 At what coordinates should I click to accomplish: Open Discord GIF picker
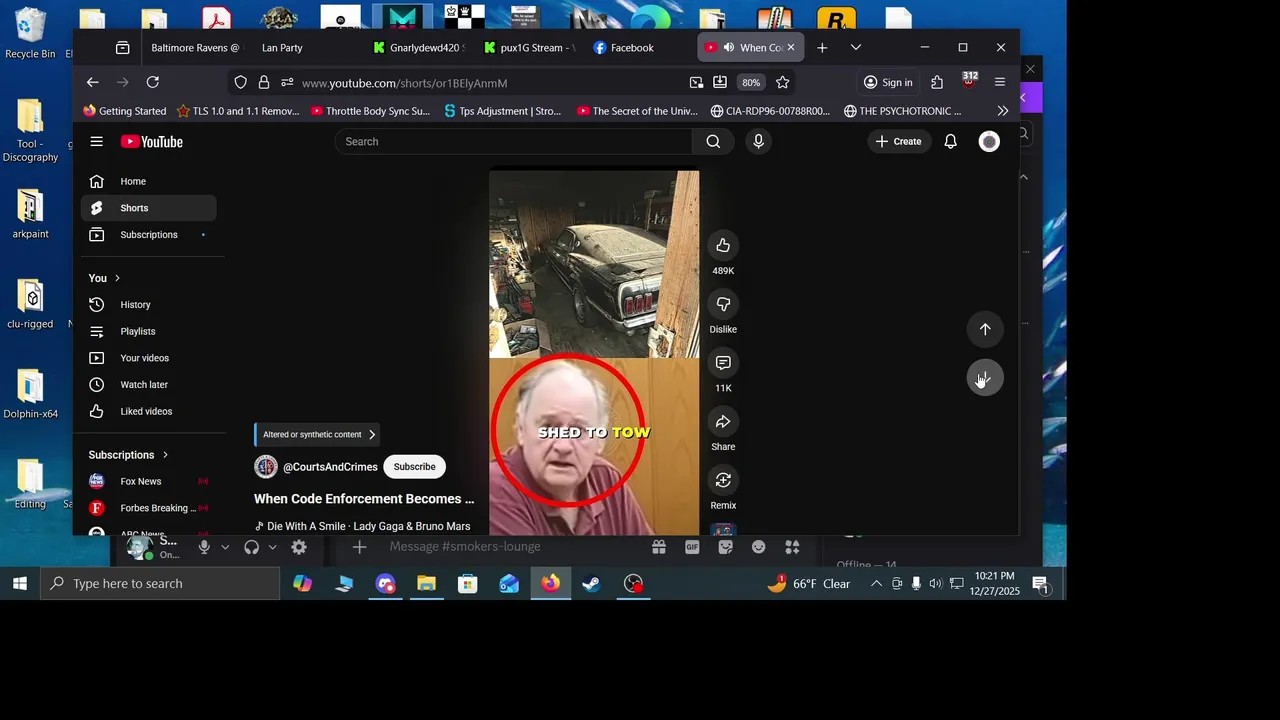tap(692, 547)
